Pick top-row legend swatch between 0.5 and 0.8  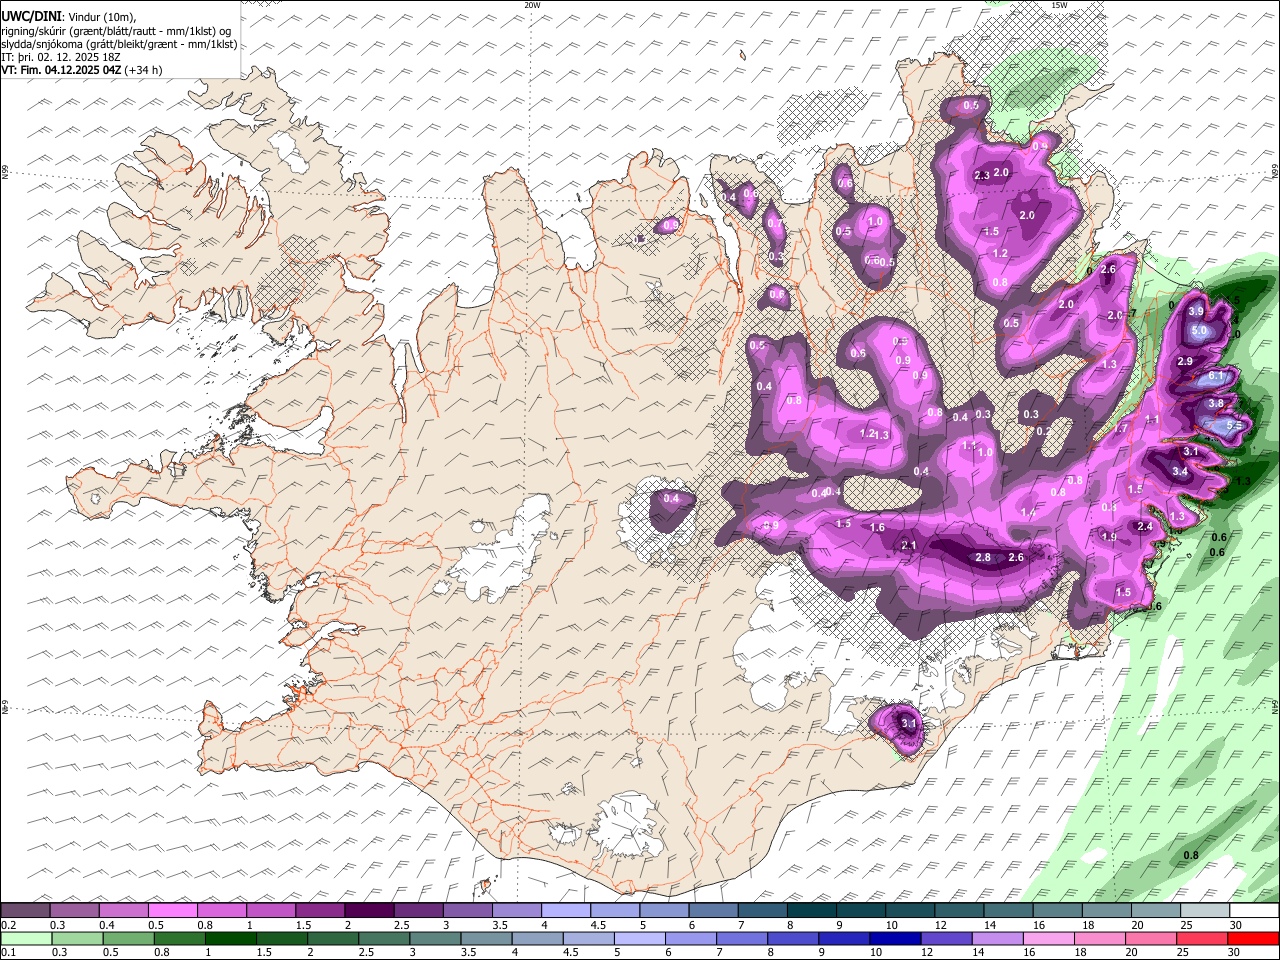[172, 910]
